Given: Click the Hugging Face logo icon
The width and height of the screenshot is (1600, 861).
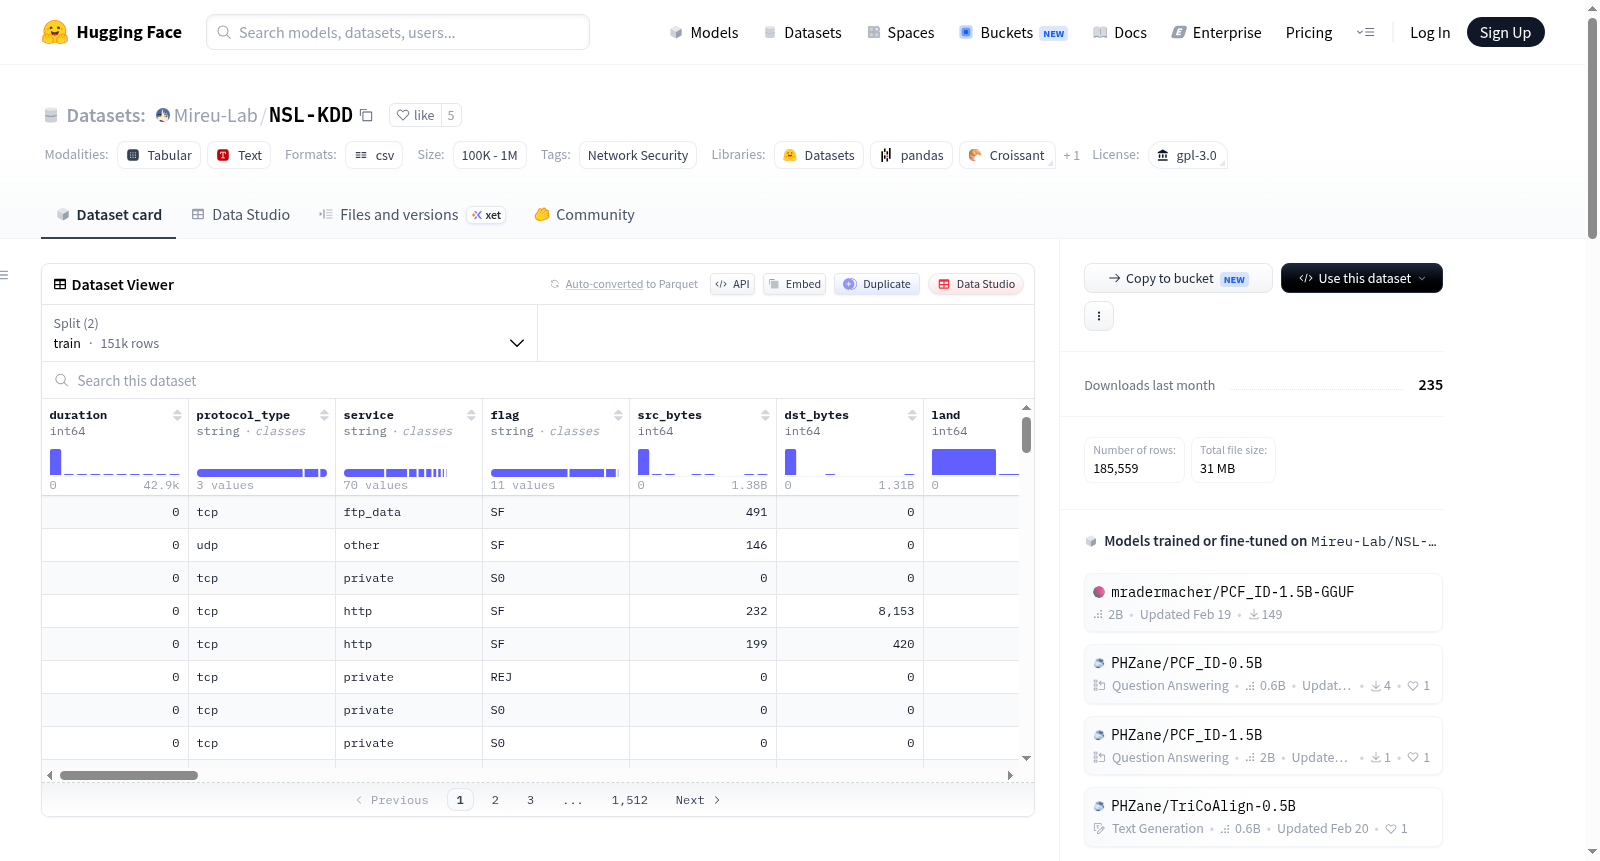Looking at the screenshot, I should point(55,32).
